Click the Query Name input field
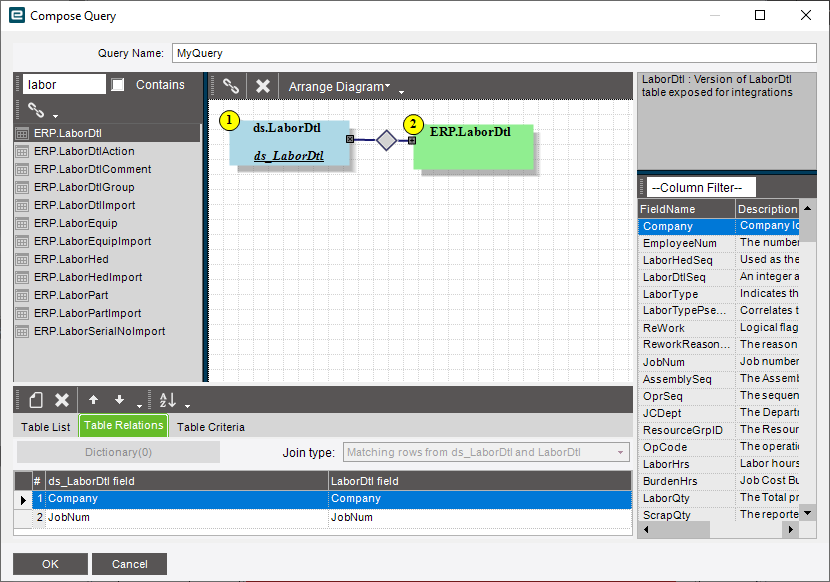830x582 pixels. pyautogui.click(x=494, y=53)
